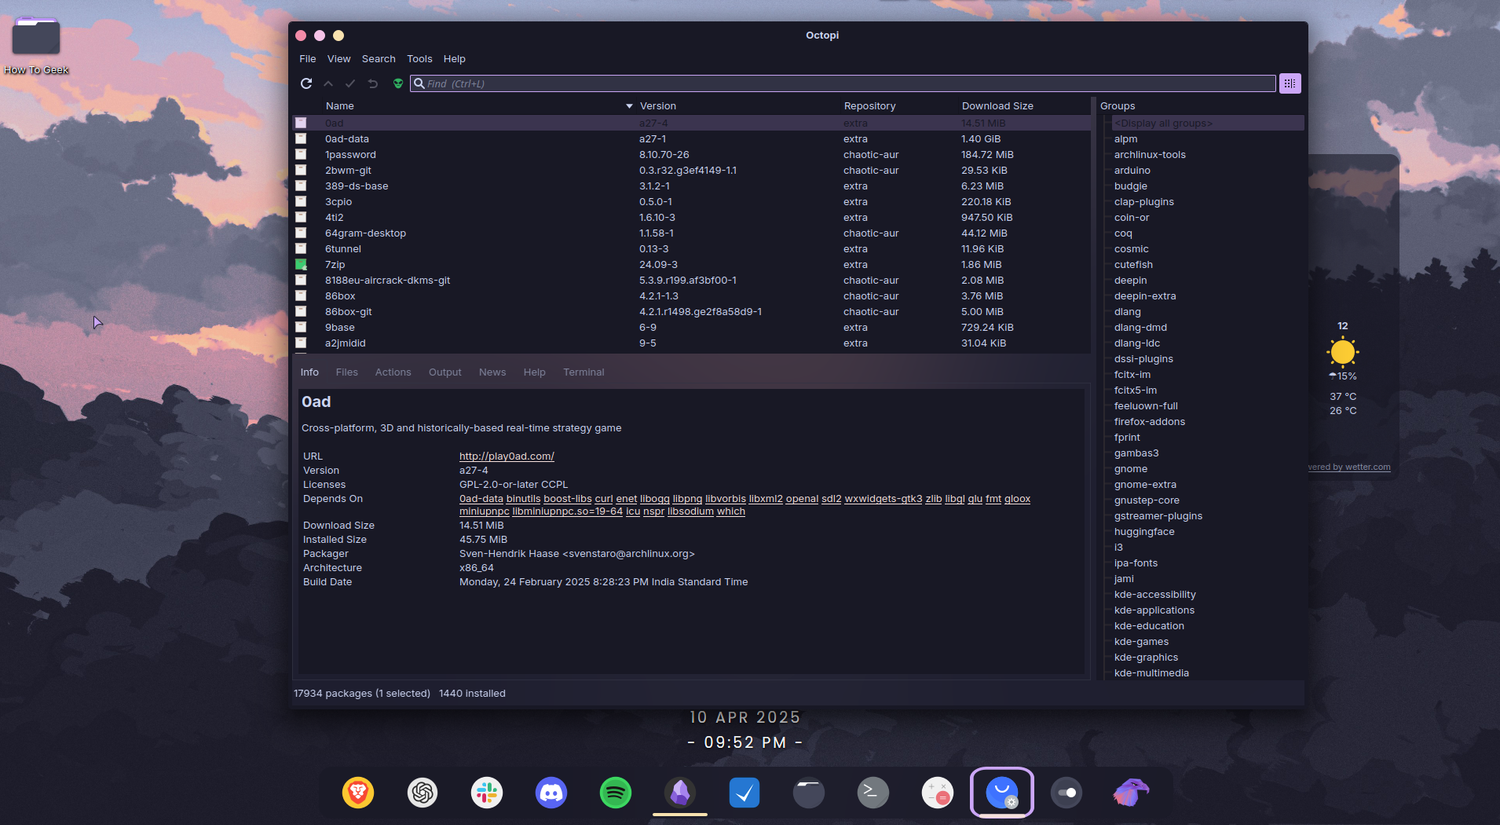The width and height of the screenshot is (1500, 825).
Task: Click the green alien AUR tool icon
Action: click(398, 84)
